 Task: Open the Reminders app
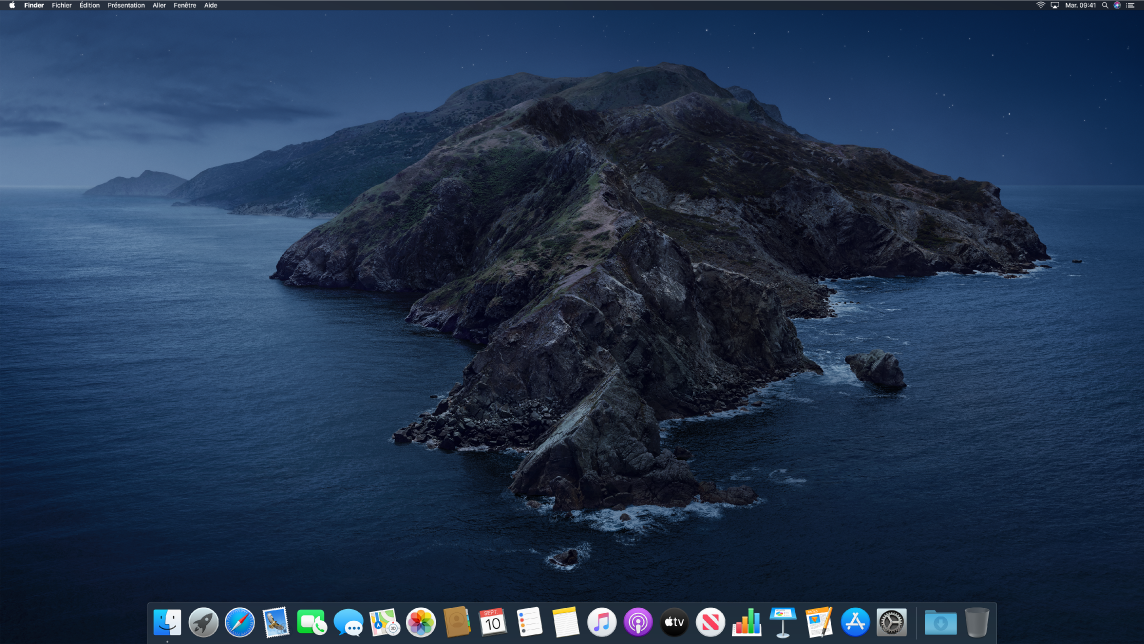[x=527, y=622]
